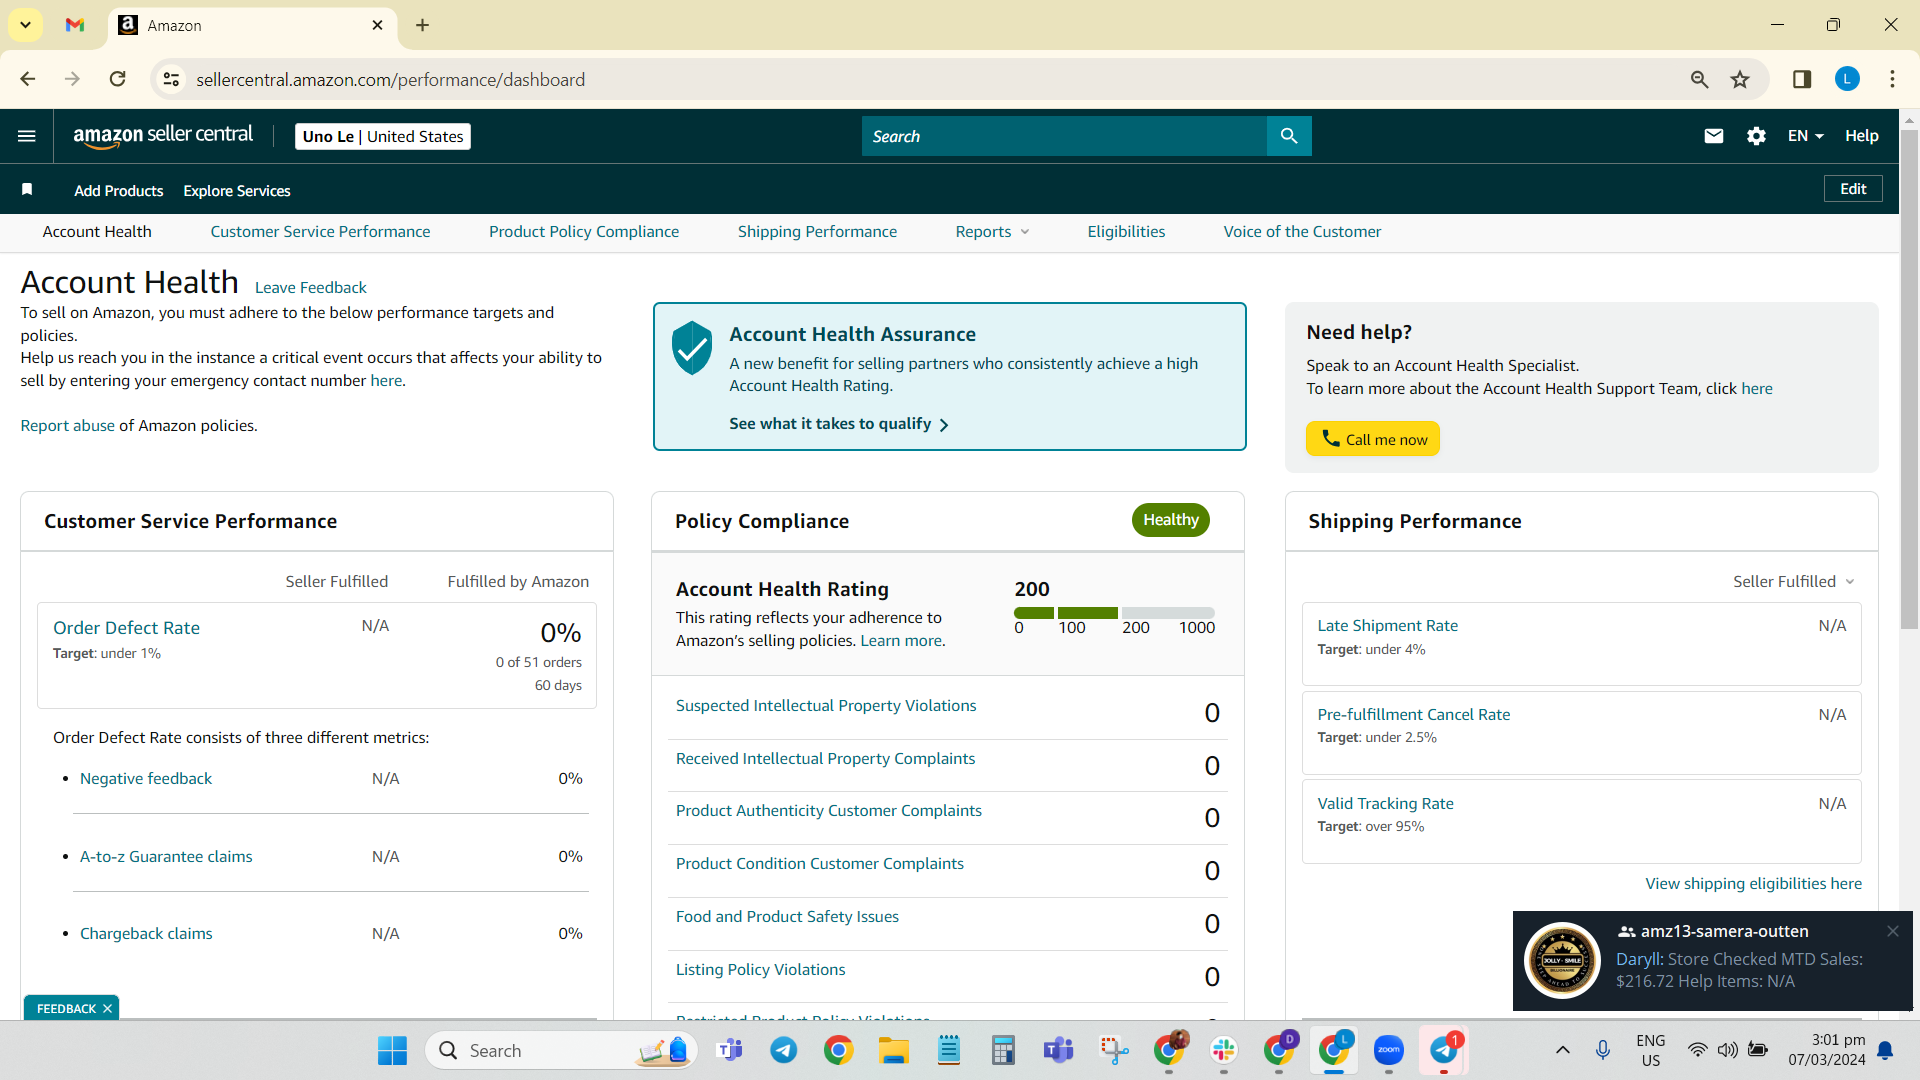The height and width of the screenshot is (1080, 1920).
Task: Open Suspected Intellectual Property Violations
Action: (x=826, y=706)
